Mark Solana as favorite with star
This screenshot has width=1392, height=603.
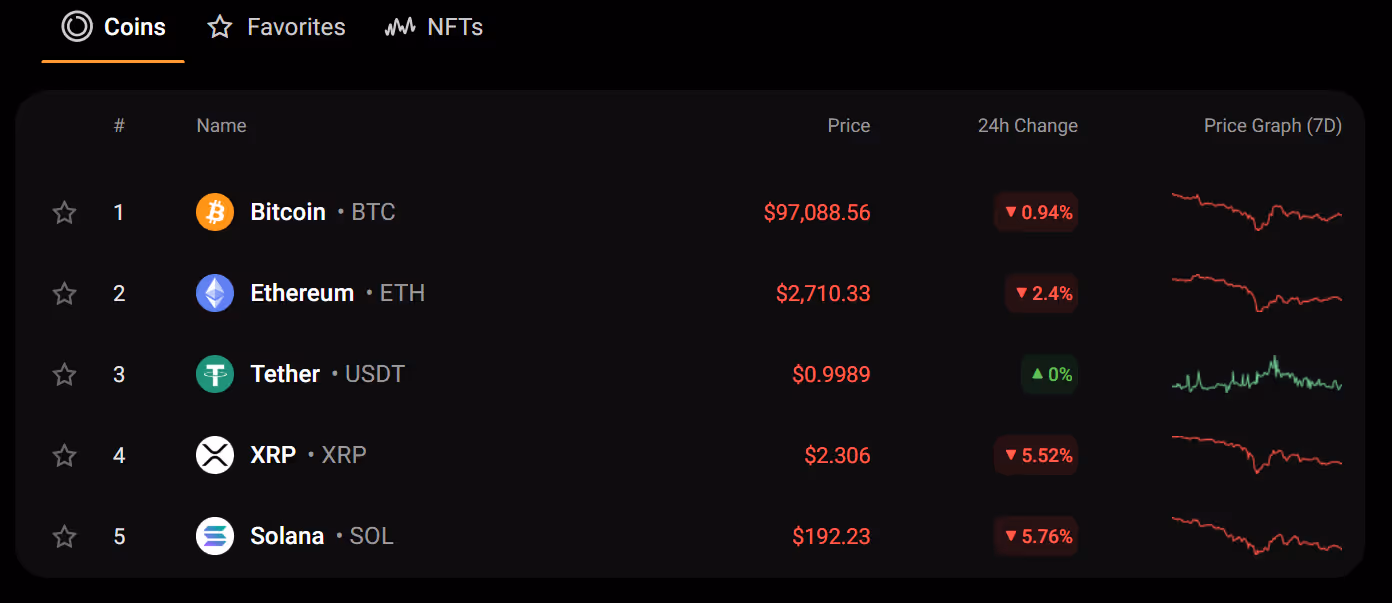[x=64, y=536]
